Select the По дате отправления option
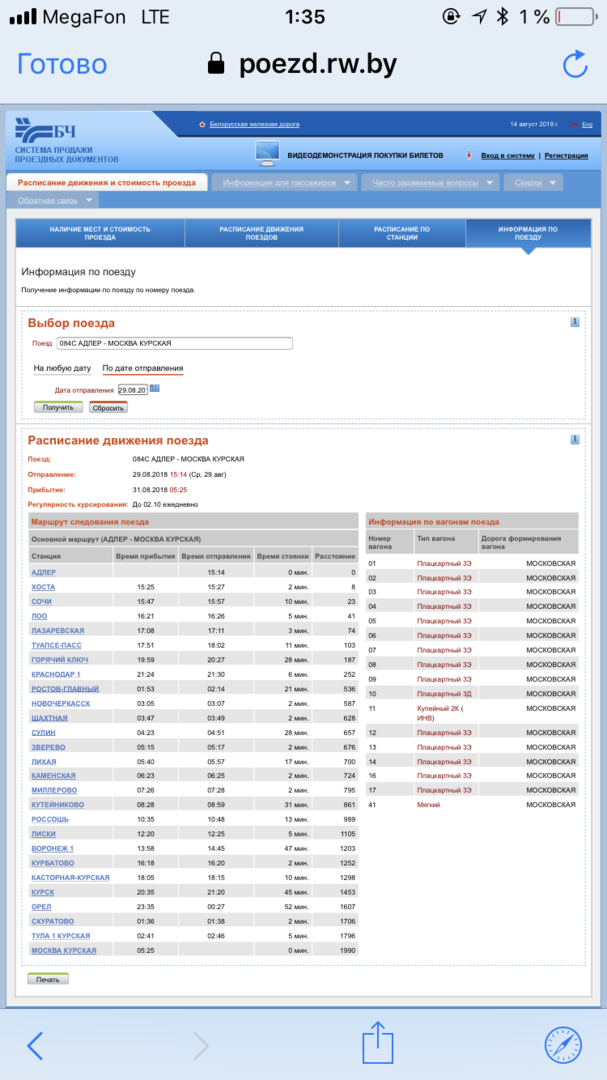The image size is (607, 1080). click(143, 368)
